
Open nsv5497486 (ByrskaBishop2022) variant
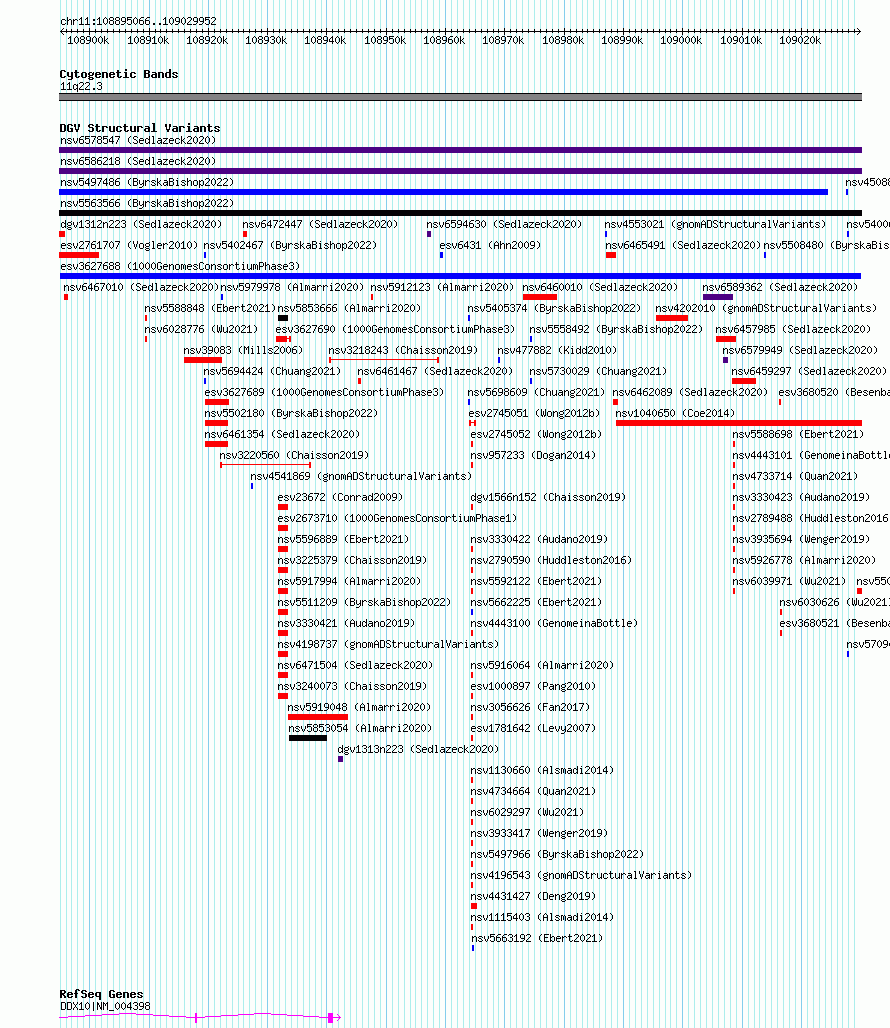147,182
